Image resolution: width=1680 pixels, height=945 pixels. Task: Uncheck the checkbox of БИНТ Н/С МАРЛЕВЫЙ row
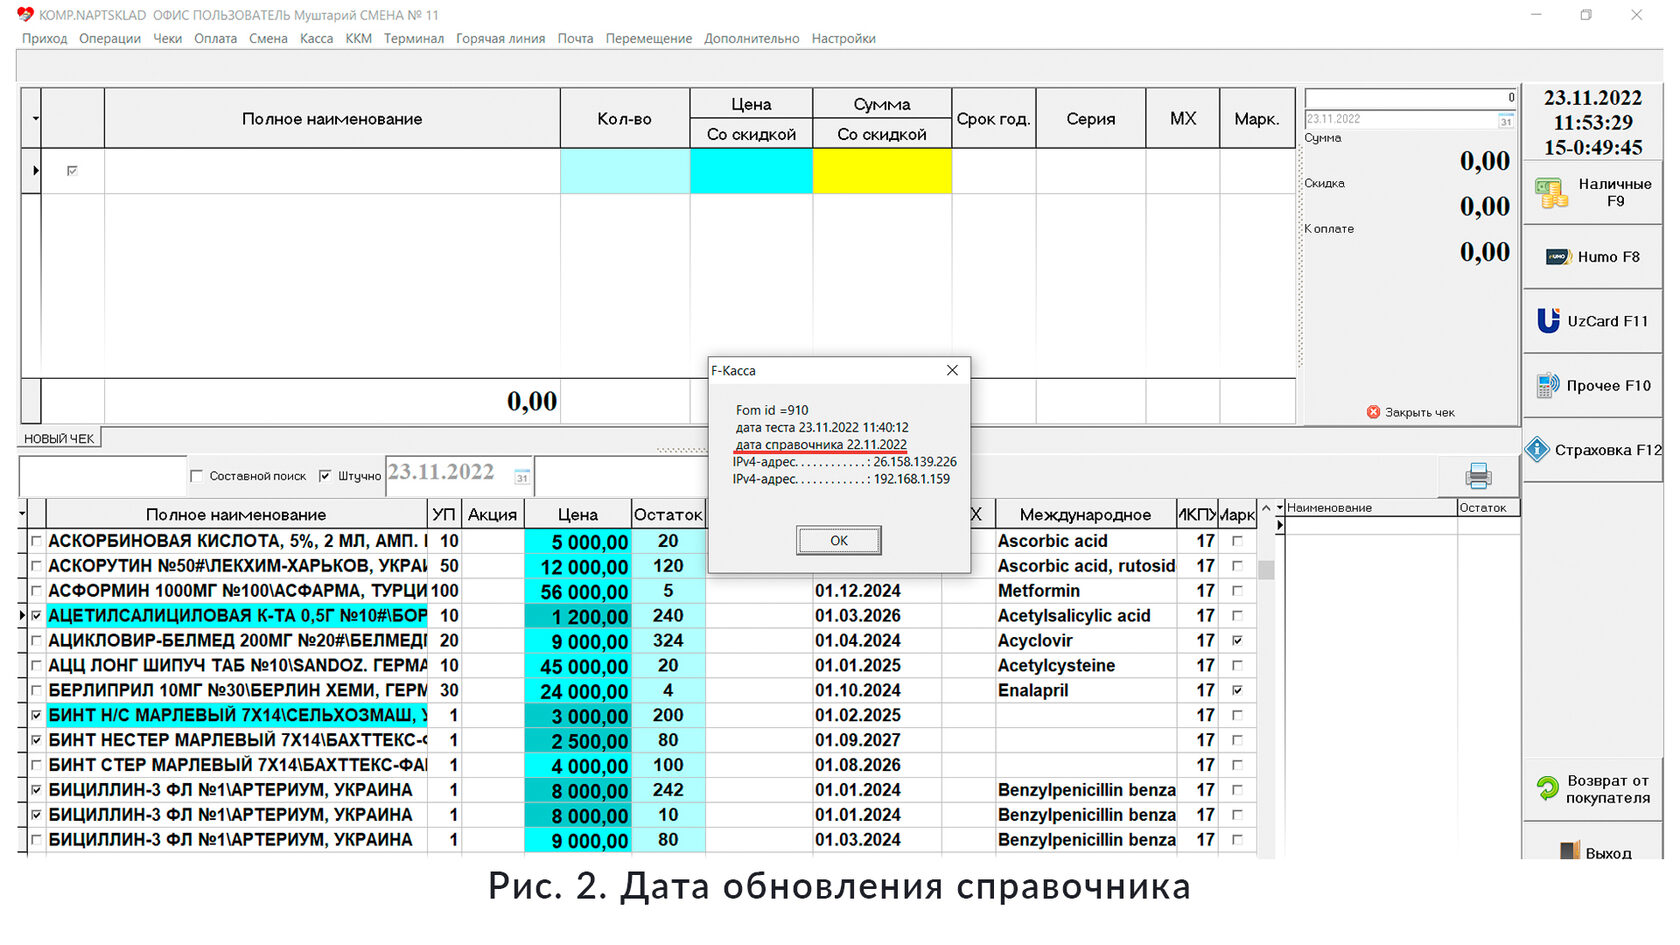[37, 715]
